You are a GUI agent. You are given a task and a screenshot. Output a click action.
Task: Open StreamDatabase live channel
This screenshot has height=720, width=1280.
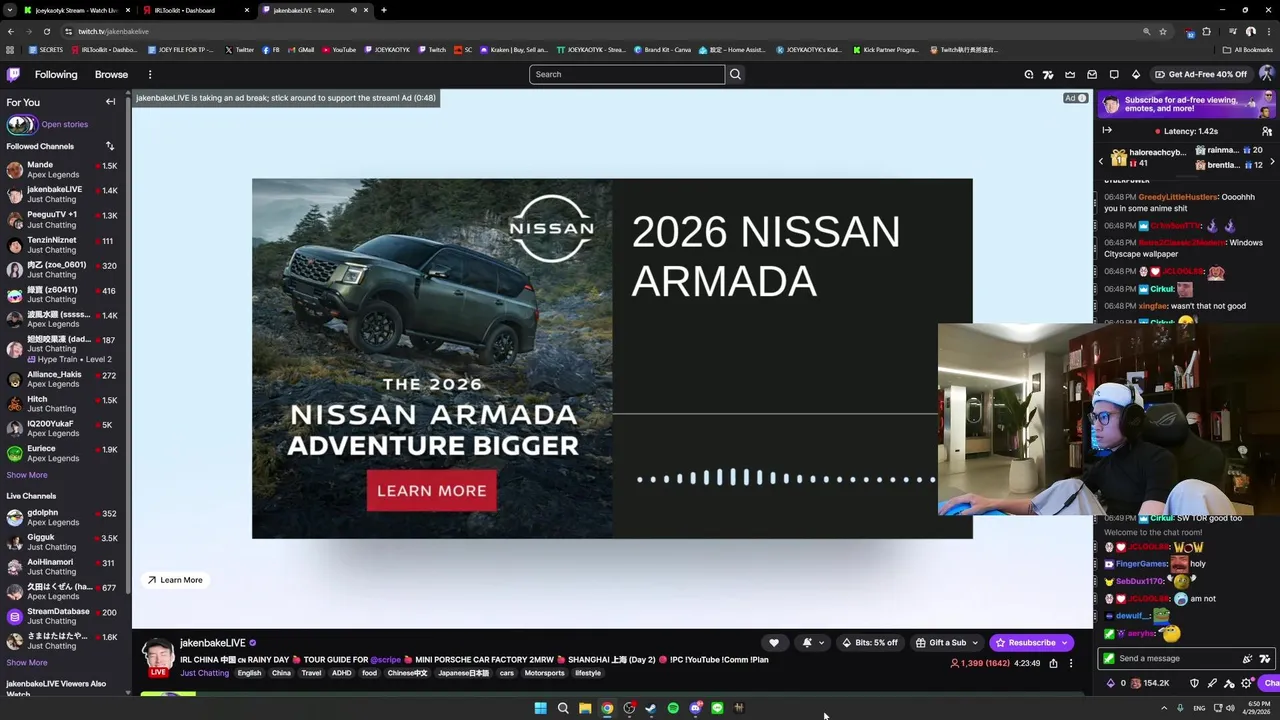[x=62, y=616]
